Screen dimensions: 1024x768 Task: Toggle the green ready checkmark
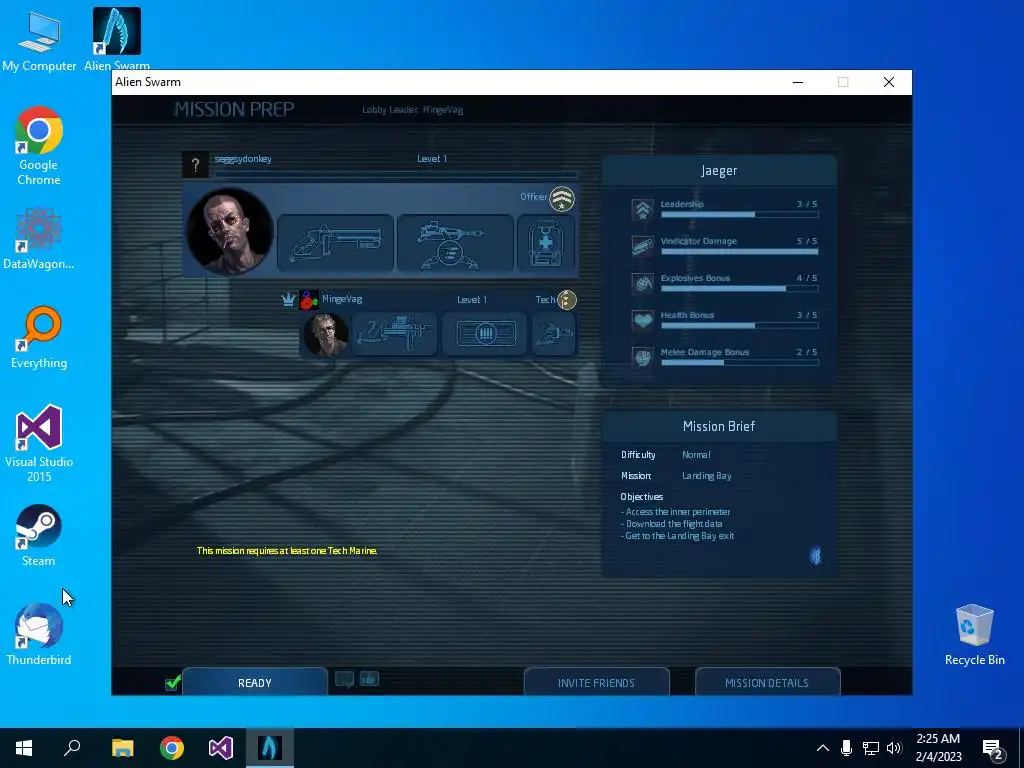click(x=173, y=683)
